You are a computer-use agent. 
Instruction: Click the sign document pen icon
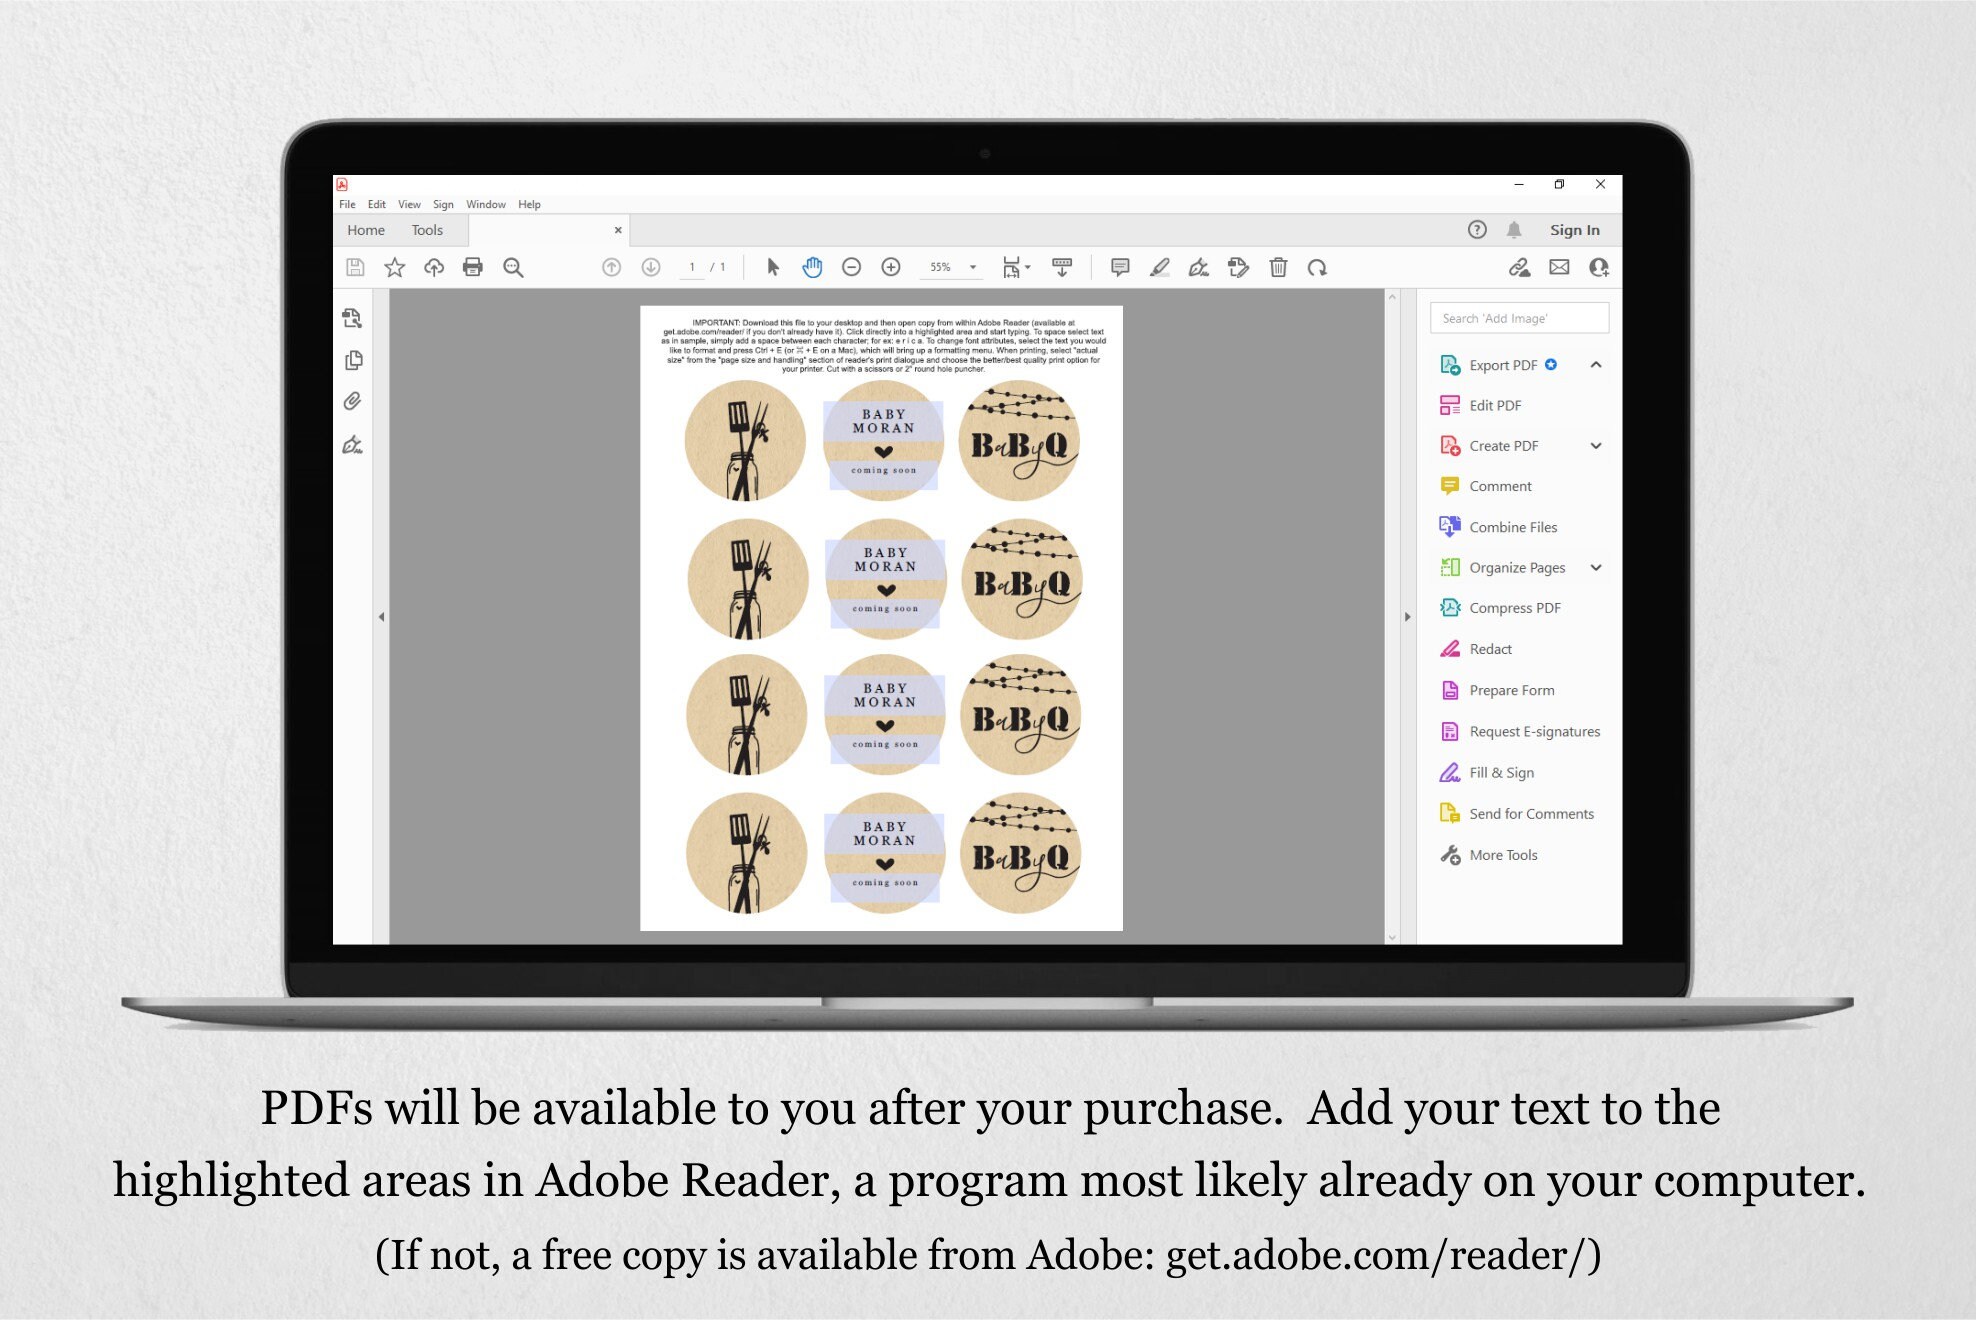pos(1199,267)
